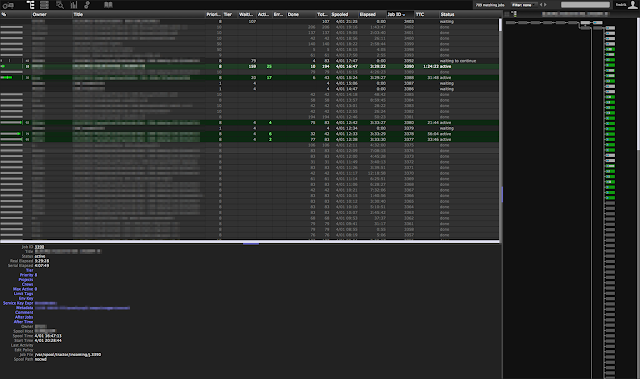This screenshot has width=640, height=379.
Task: Sort by the Waiting column header
Action: pyautogui.click(x=247, y=14)
